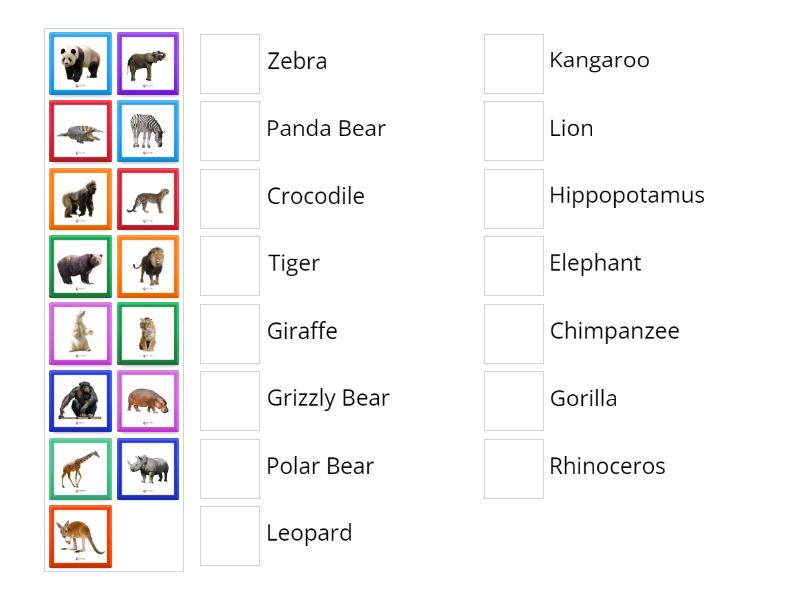Image resolution: width=800 pixels, height=600 pixels.
Task: Click the answer box next to Crocodile
Action: [229, 198]
